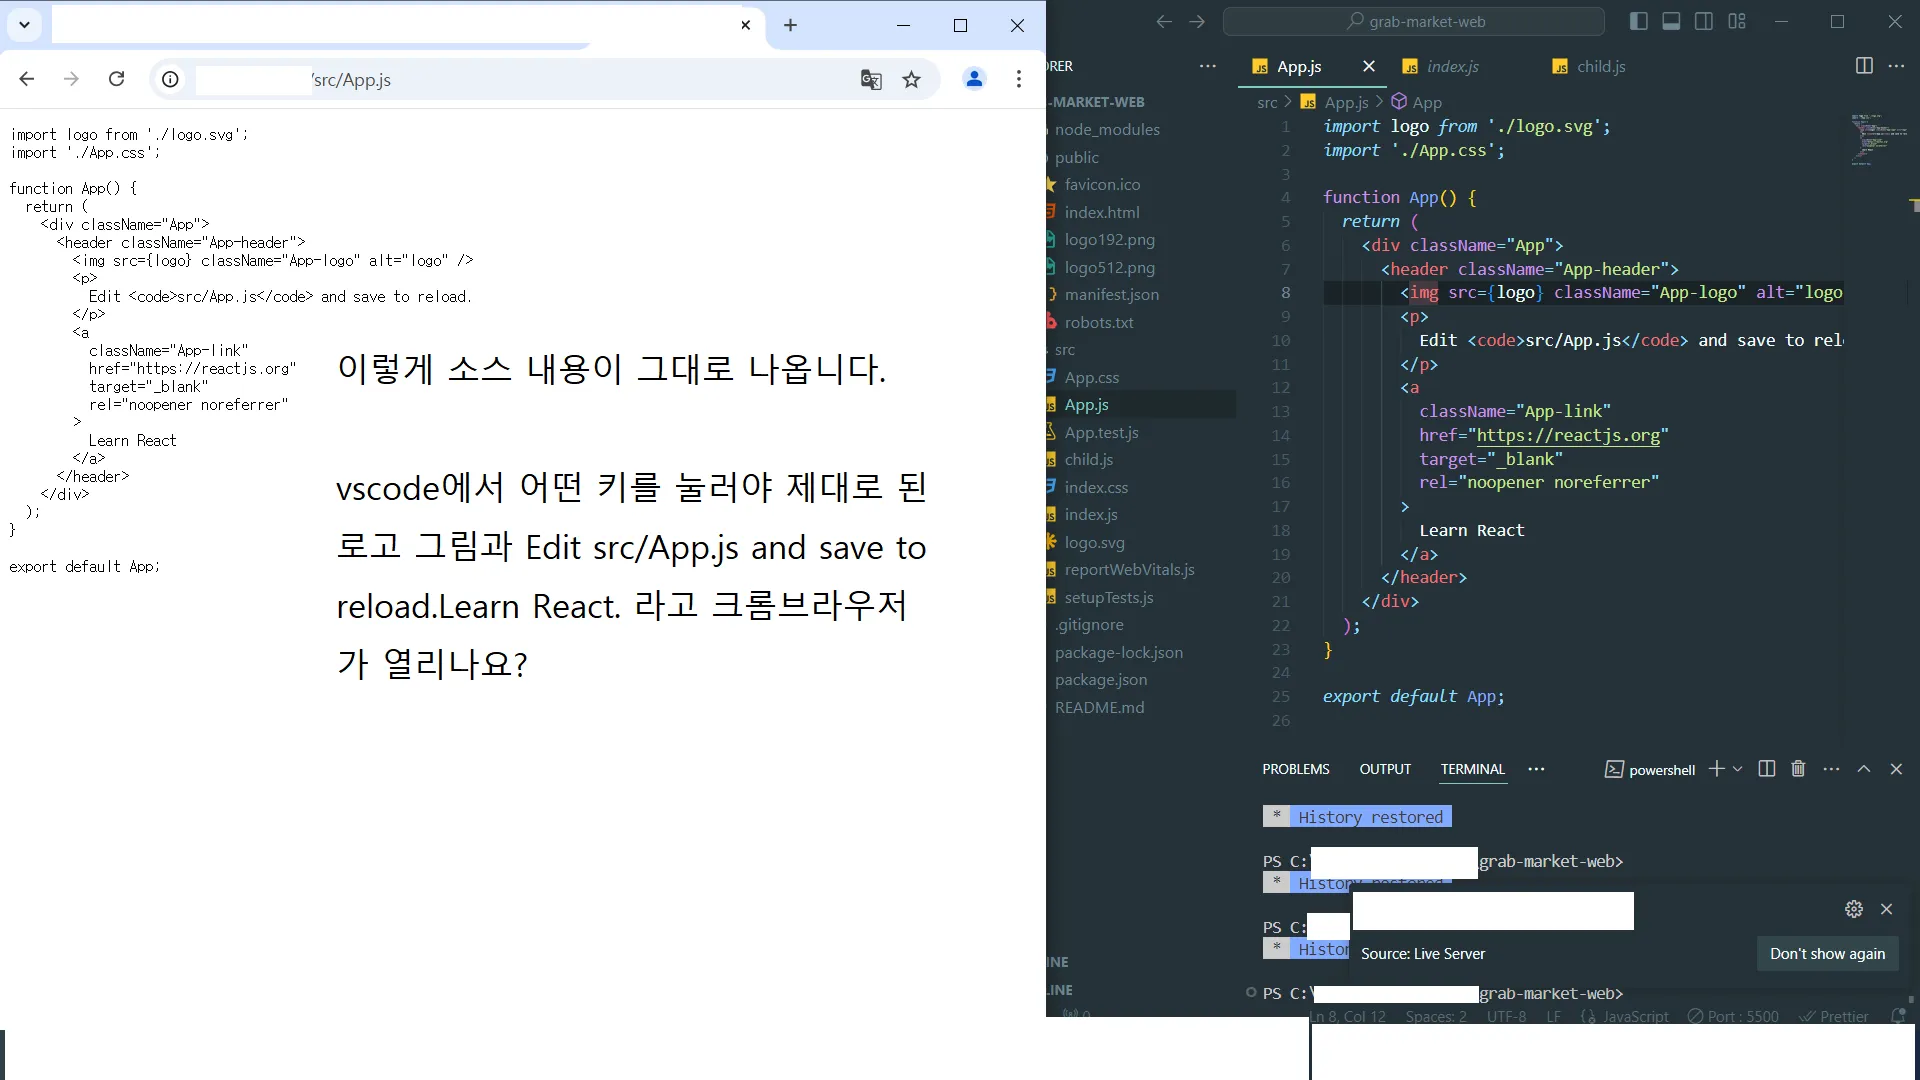The image size is (1920, 1080).
Task: Click Don't show again button
Action: pyautogui.click(x=1827, y=953)
